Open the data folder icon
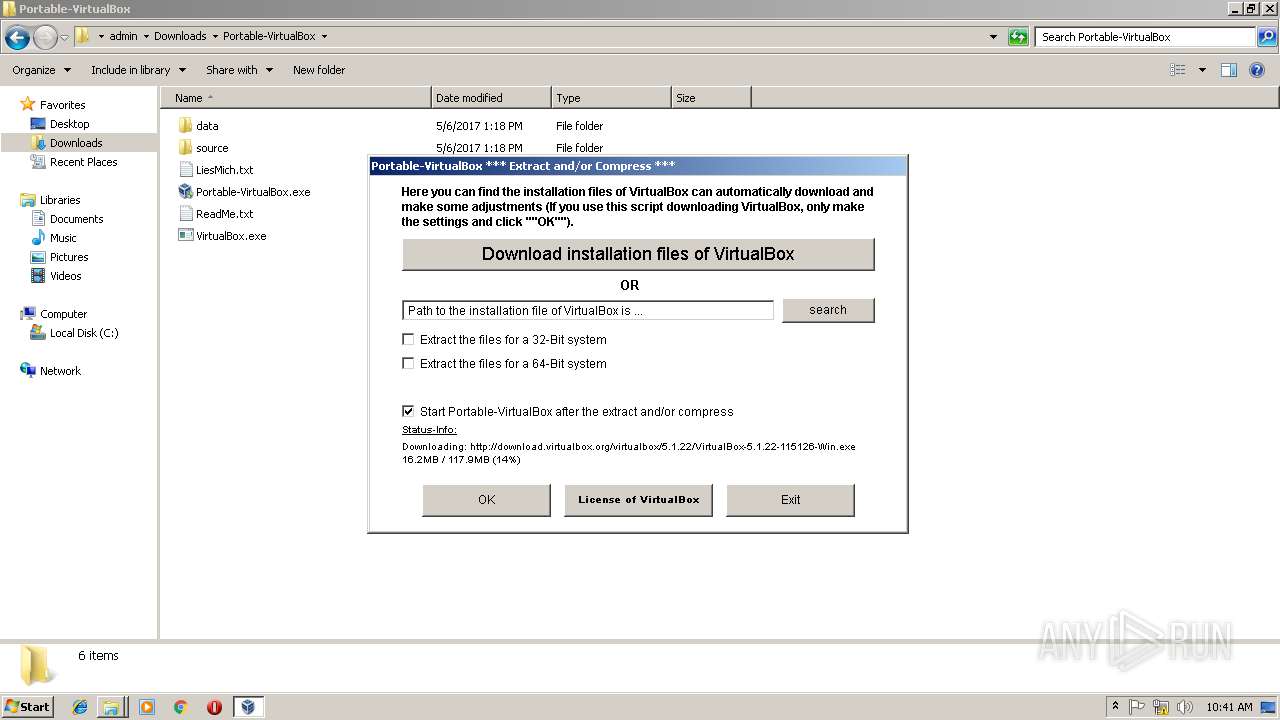1280x720 pixels. tap(185, 126)
